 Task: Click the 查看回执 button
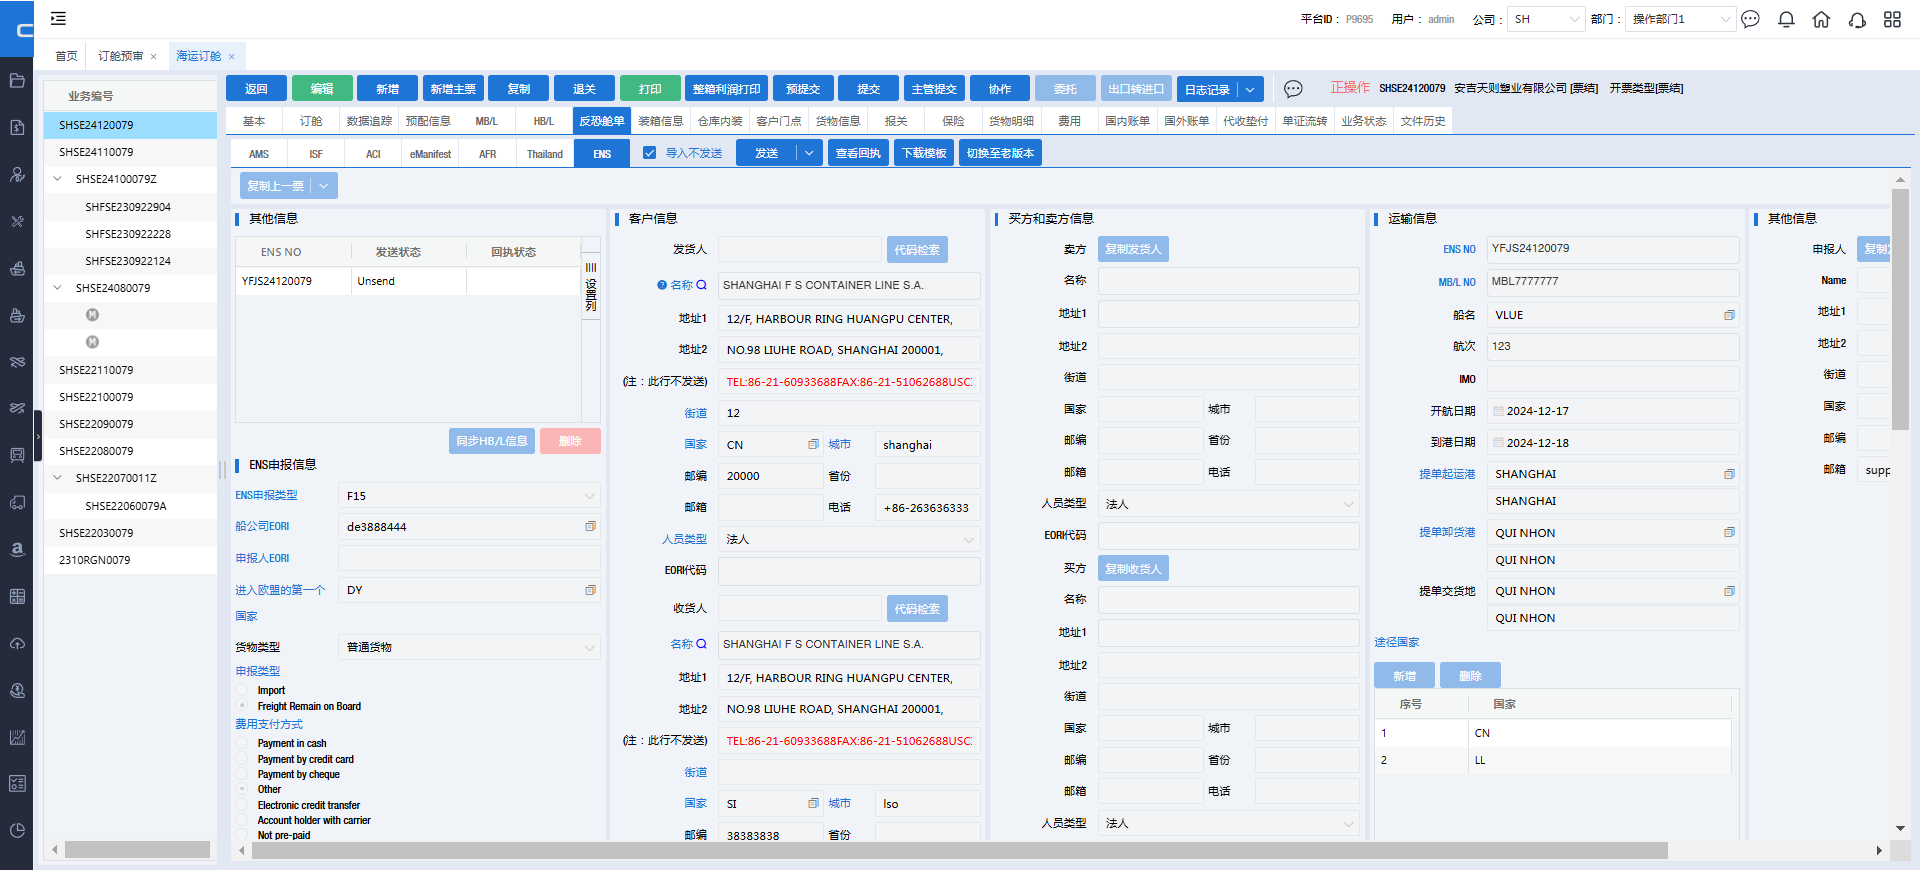click(x=858, y=153)
